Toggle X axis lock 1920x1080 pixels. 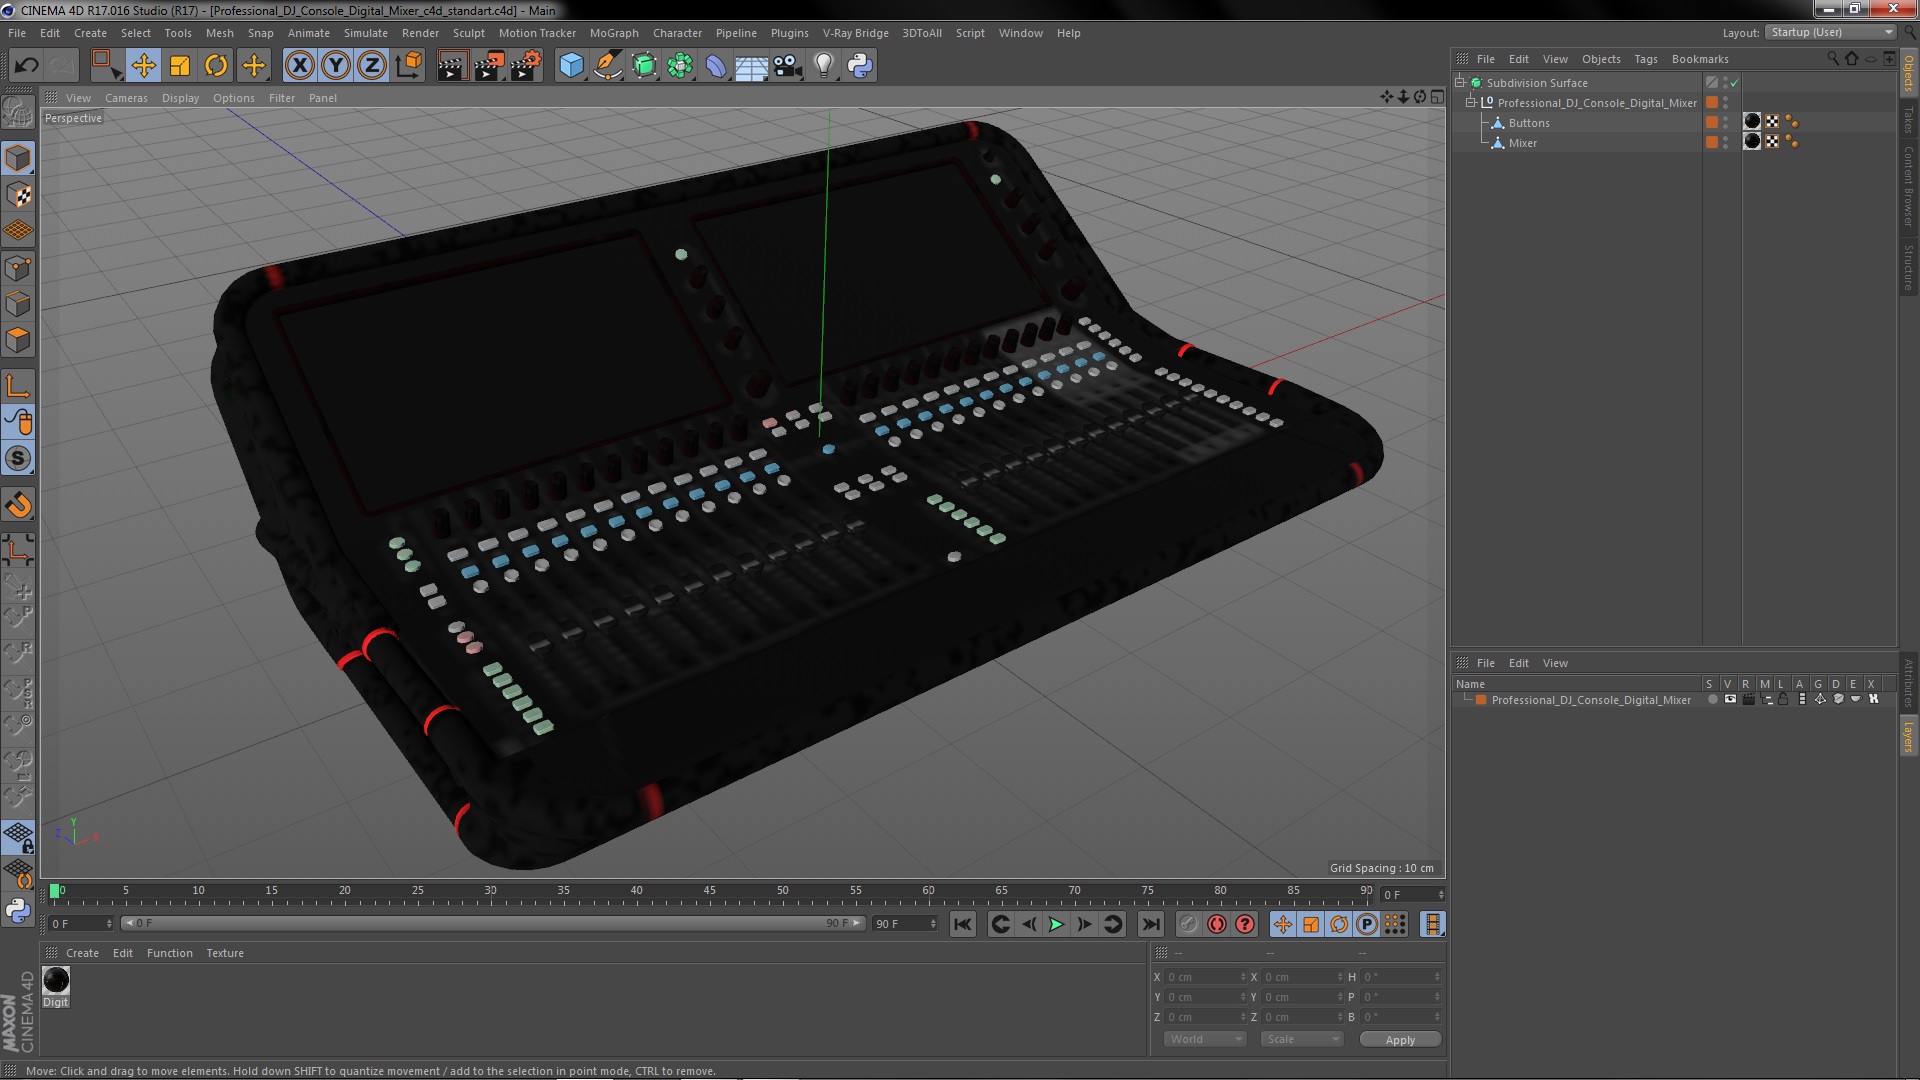click(x=299, y=66)
